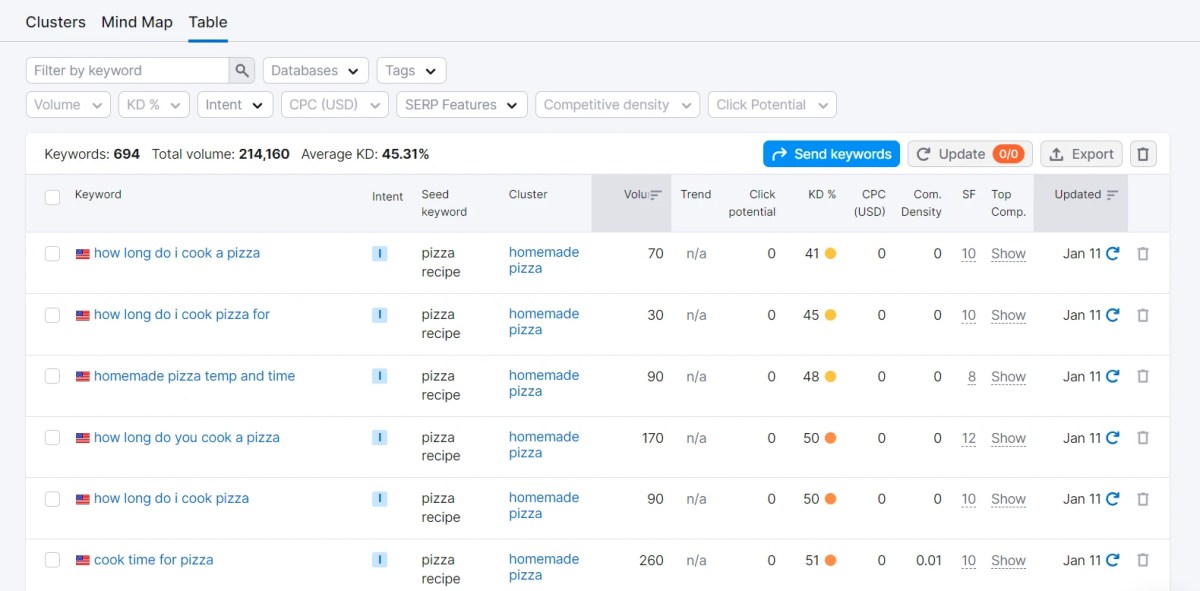Open SERP features count 8 link

(972, 377)
